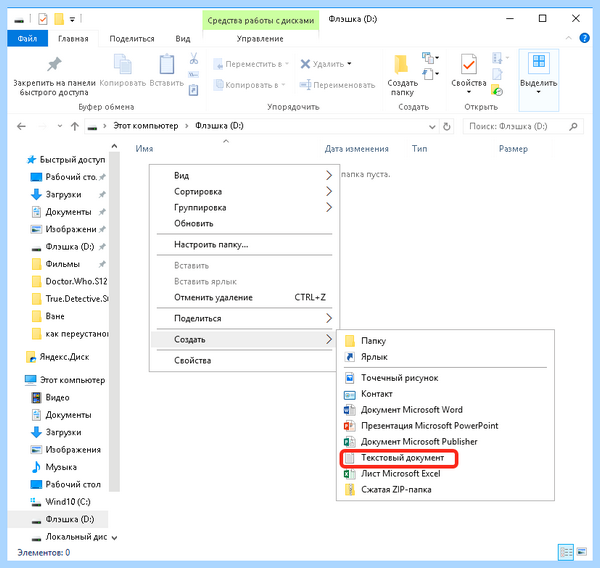600x568 pixels.
Task: Collapse the ribbon with chevron
Action: 568,38
